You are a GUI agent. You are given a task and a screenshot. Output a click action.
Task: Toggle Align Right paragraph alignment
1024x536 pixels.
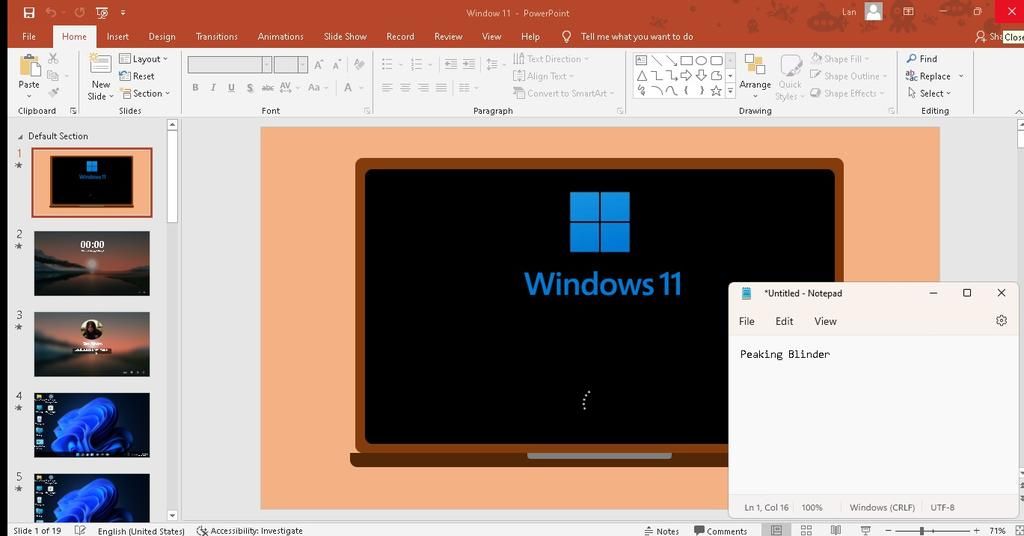coord(423,87)
